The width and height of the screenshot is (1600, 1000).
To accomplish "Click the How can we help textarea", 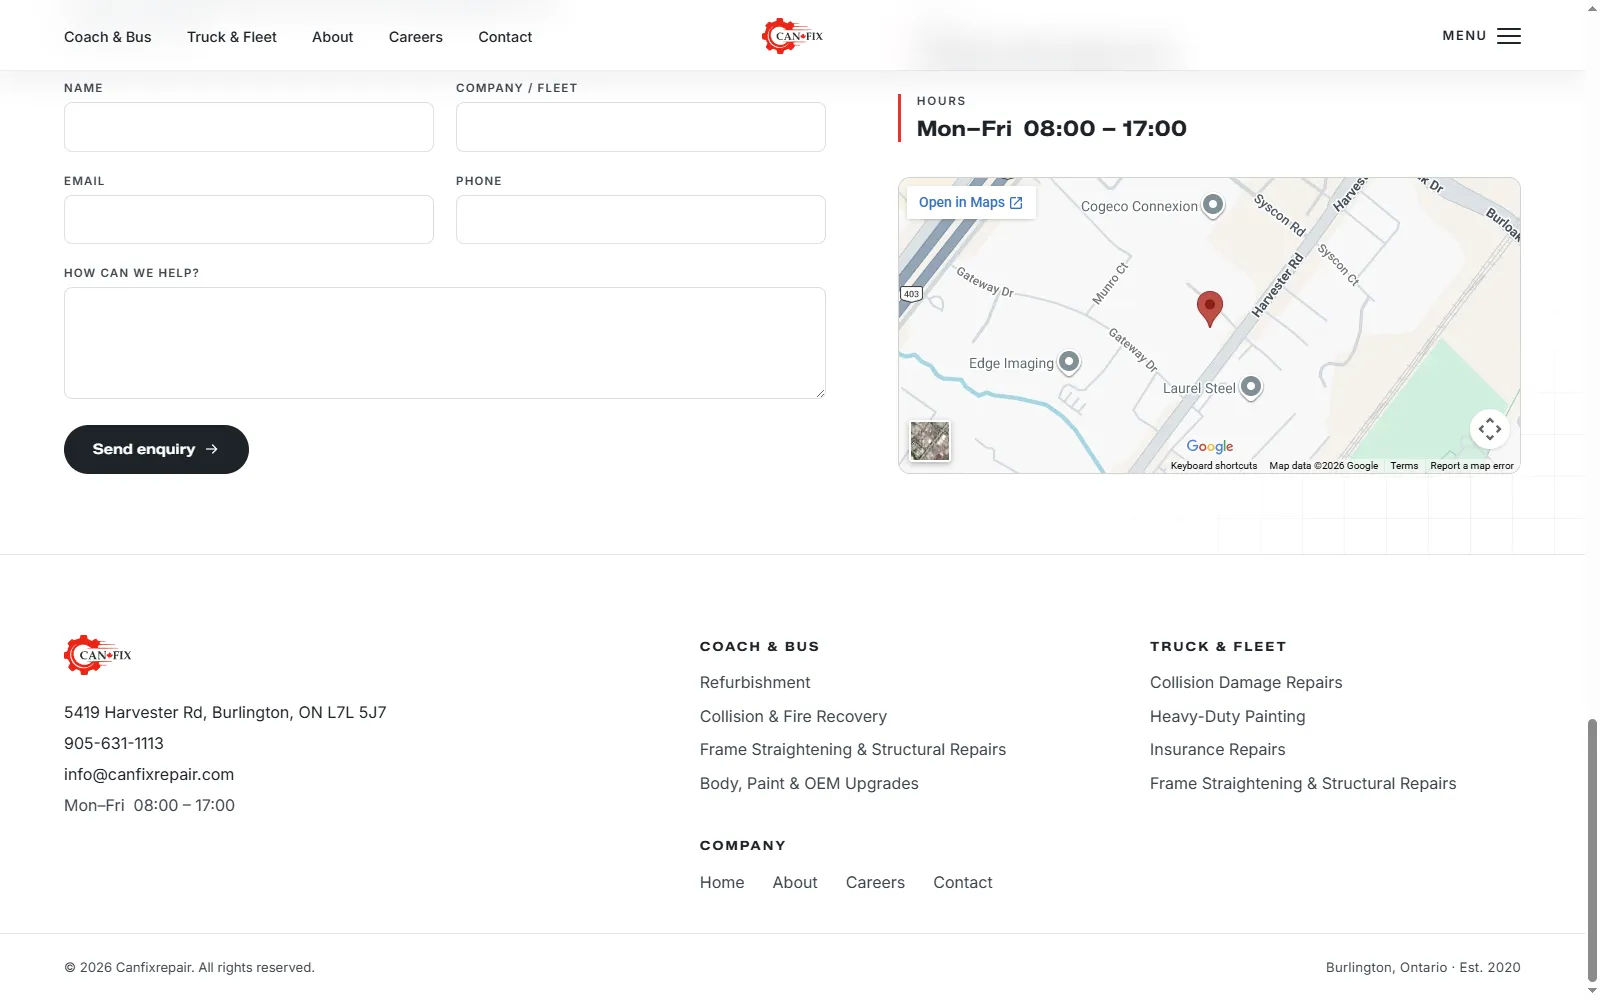I will pyautogui.click(x=445, y=343).
